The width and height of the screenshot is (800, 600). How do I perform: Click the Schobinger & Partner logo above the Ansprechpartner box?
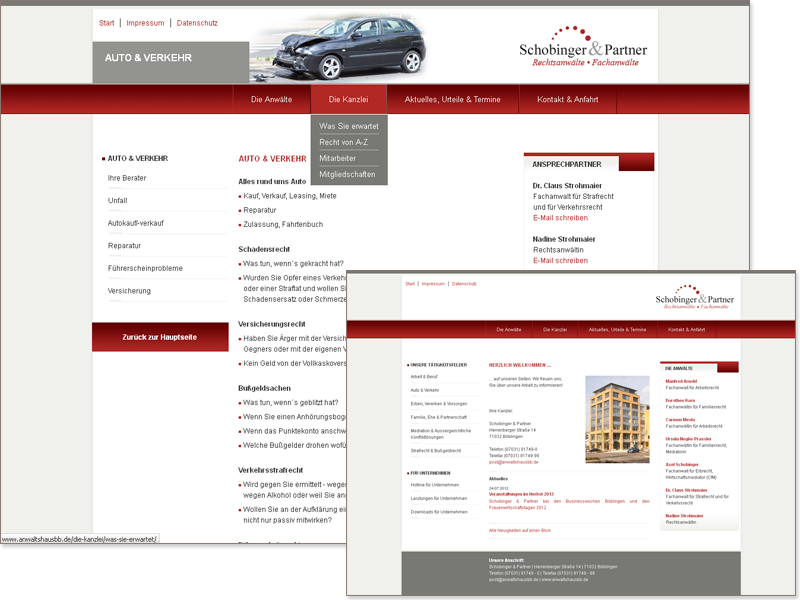583,47
